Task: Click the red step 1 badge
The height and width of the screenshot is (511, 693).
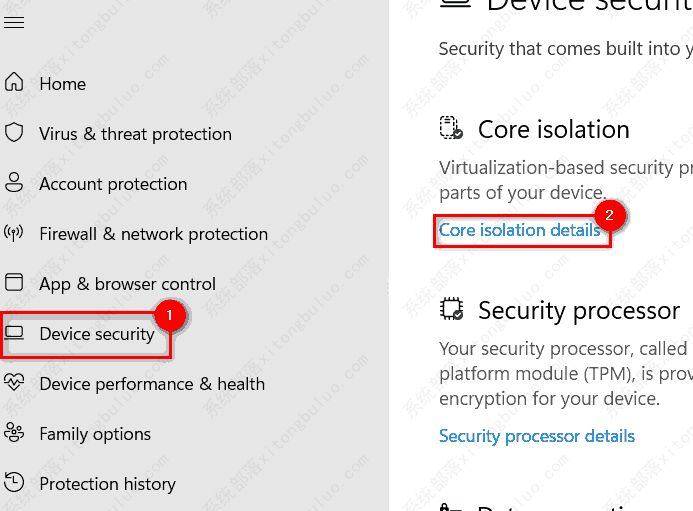Action: click(x=169, y=315)
